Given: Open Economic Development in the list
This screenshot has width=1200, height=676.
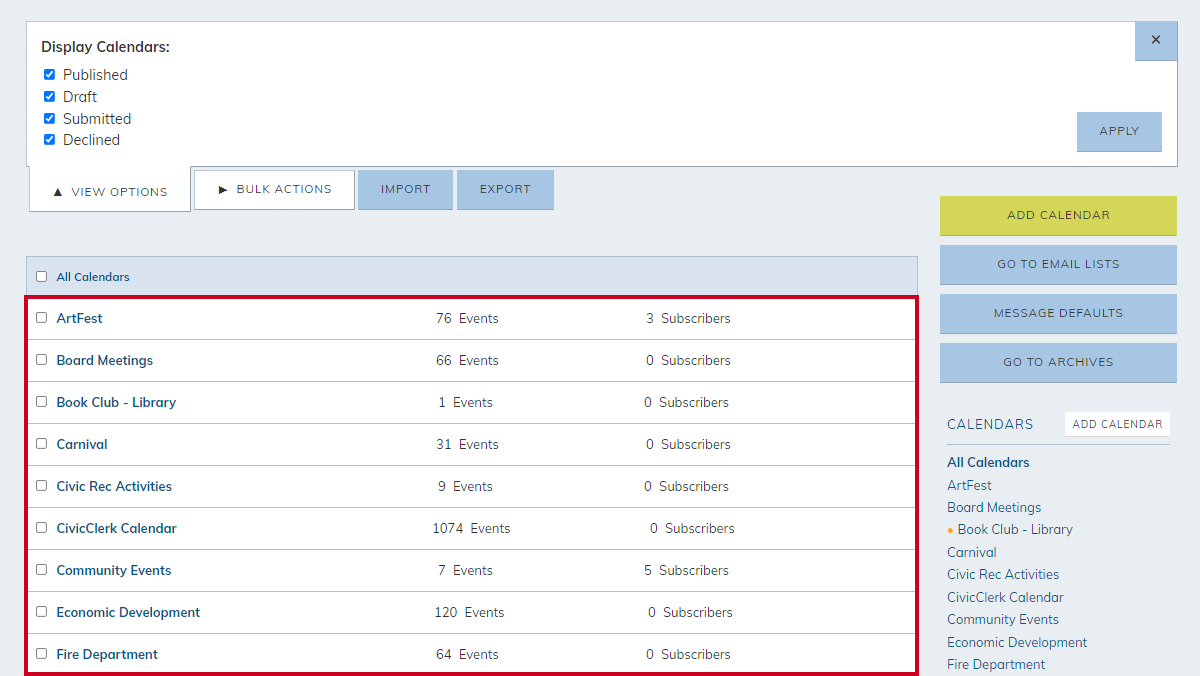Looking at the screenshot, I should 128,612.
